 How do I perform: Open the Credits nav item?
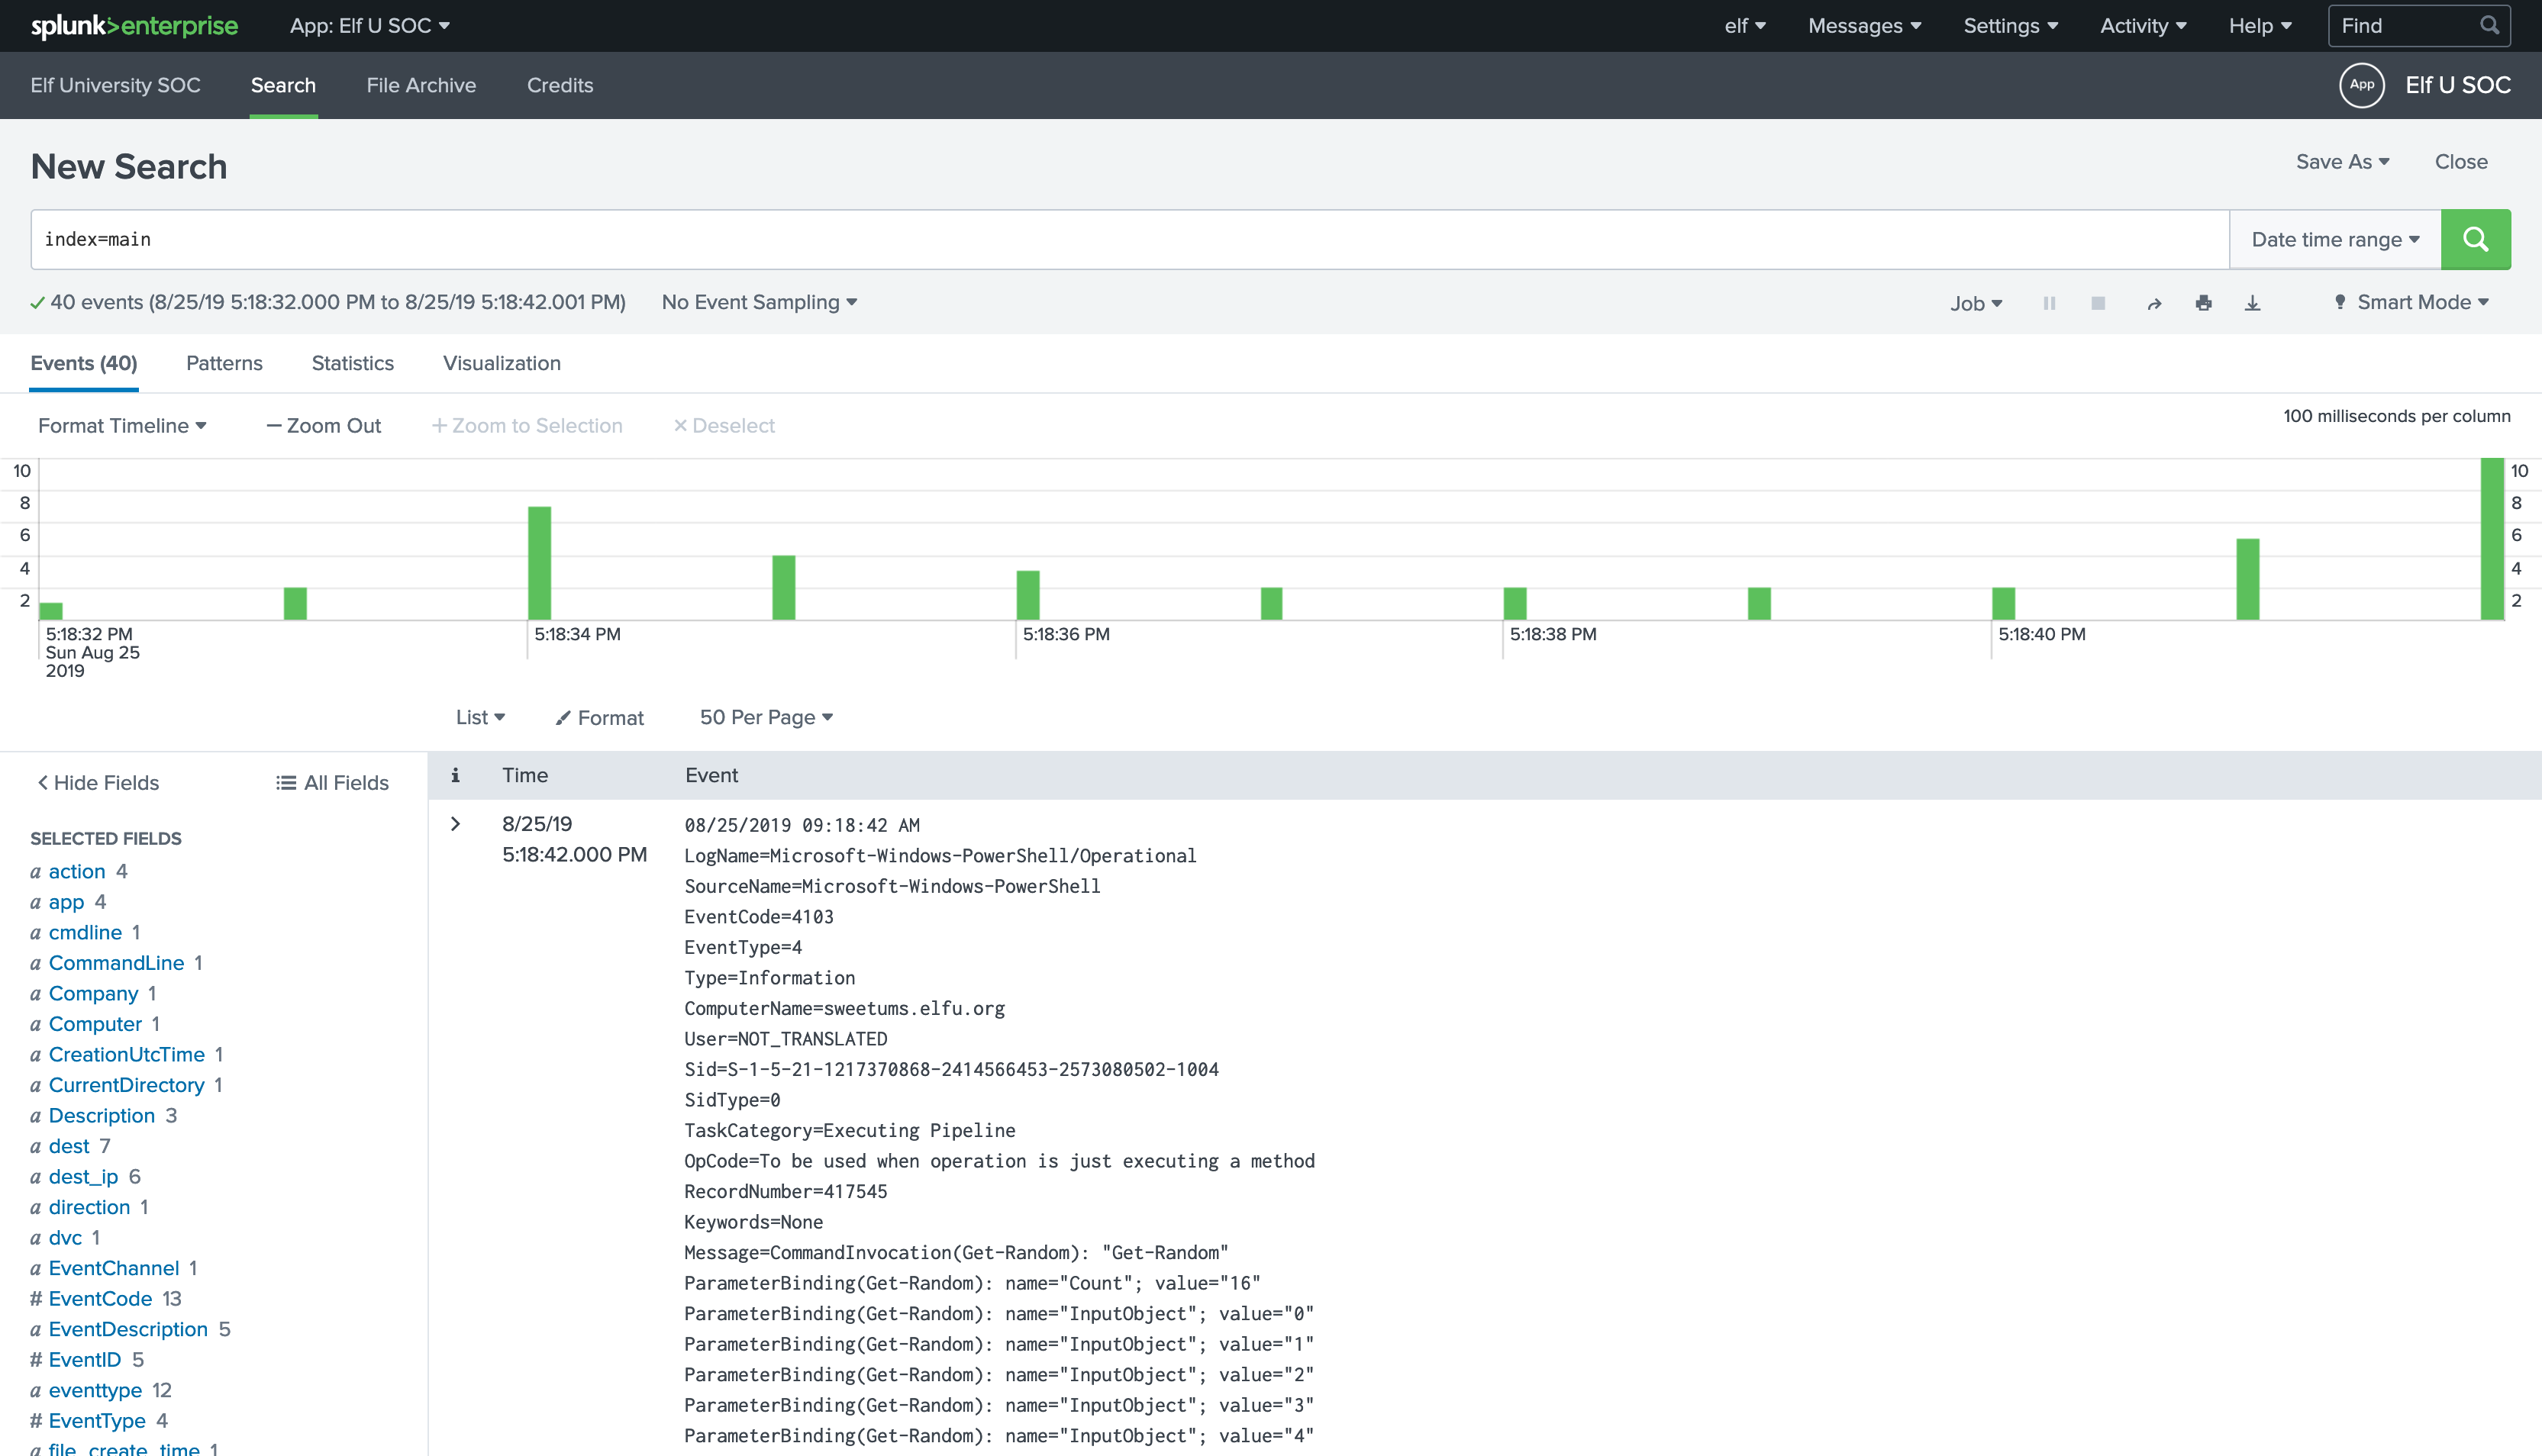pyautogui.click(x=560, y=85)
